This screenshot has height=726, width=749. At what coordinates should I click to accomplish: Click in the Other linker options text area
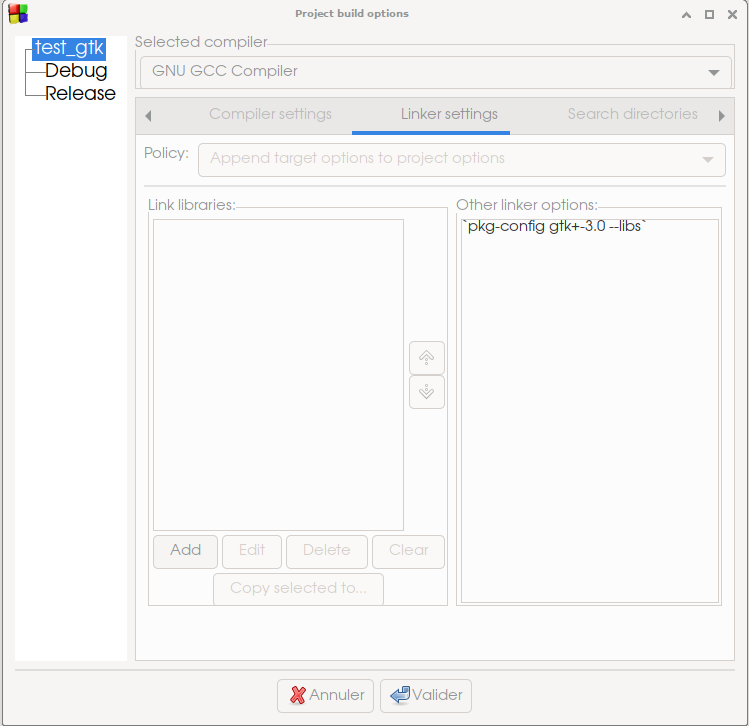point(590,411)
